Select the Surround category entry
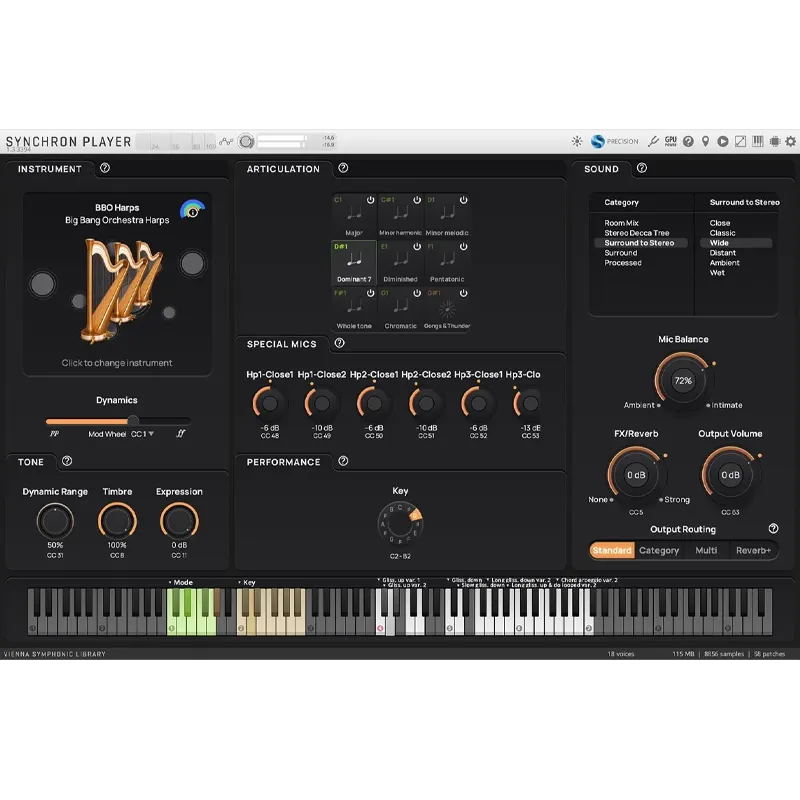800x800 pixels. point(620,253)
